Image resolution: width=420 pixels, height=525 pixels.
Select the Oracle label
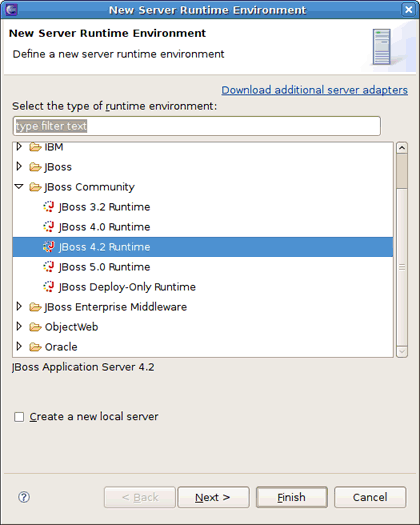pyautogui.click(x=61, y=347)
